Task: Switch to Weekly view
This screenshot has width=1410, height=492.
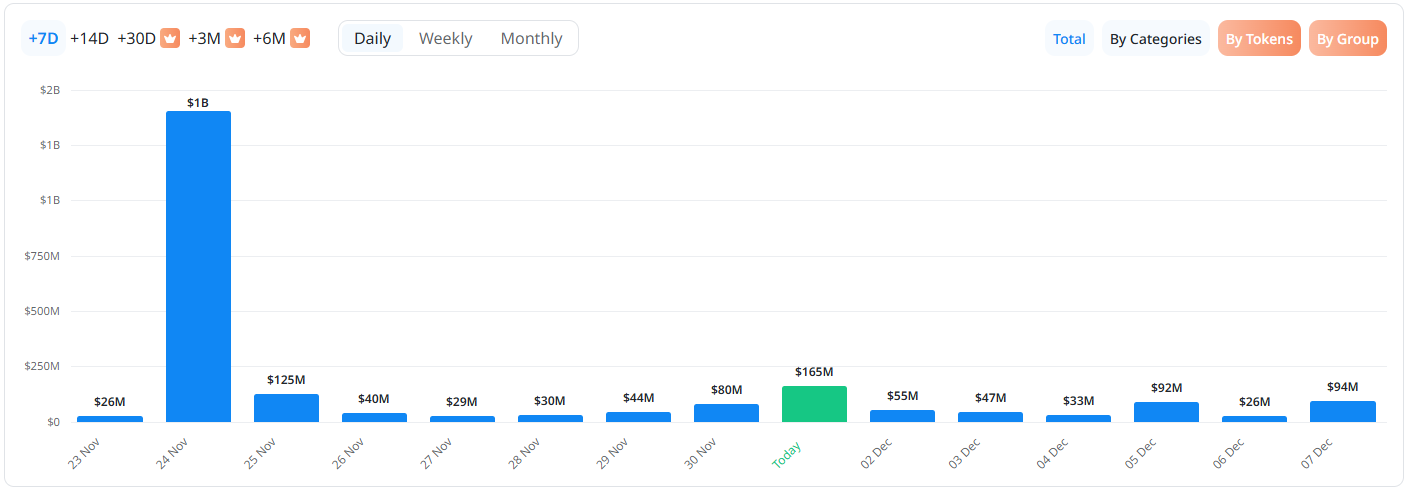Action: pos(445,39)
